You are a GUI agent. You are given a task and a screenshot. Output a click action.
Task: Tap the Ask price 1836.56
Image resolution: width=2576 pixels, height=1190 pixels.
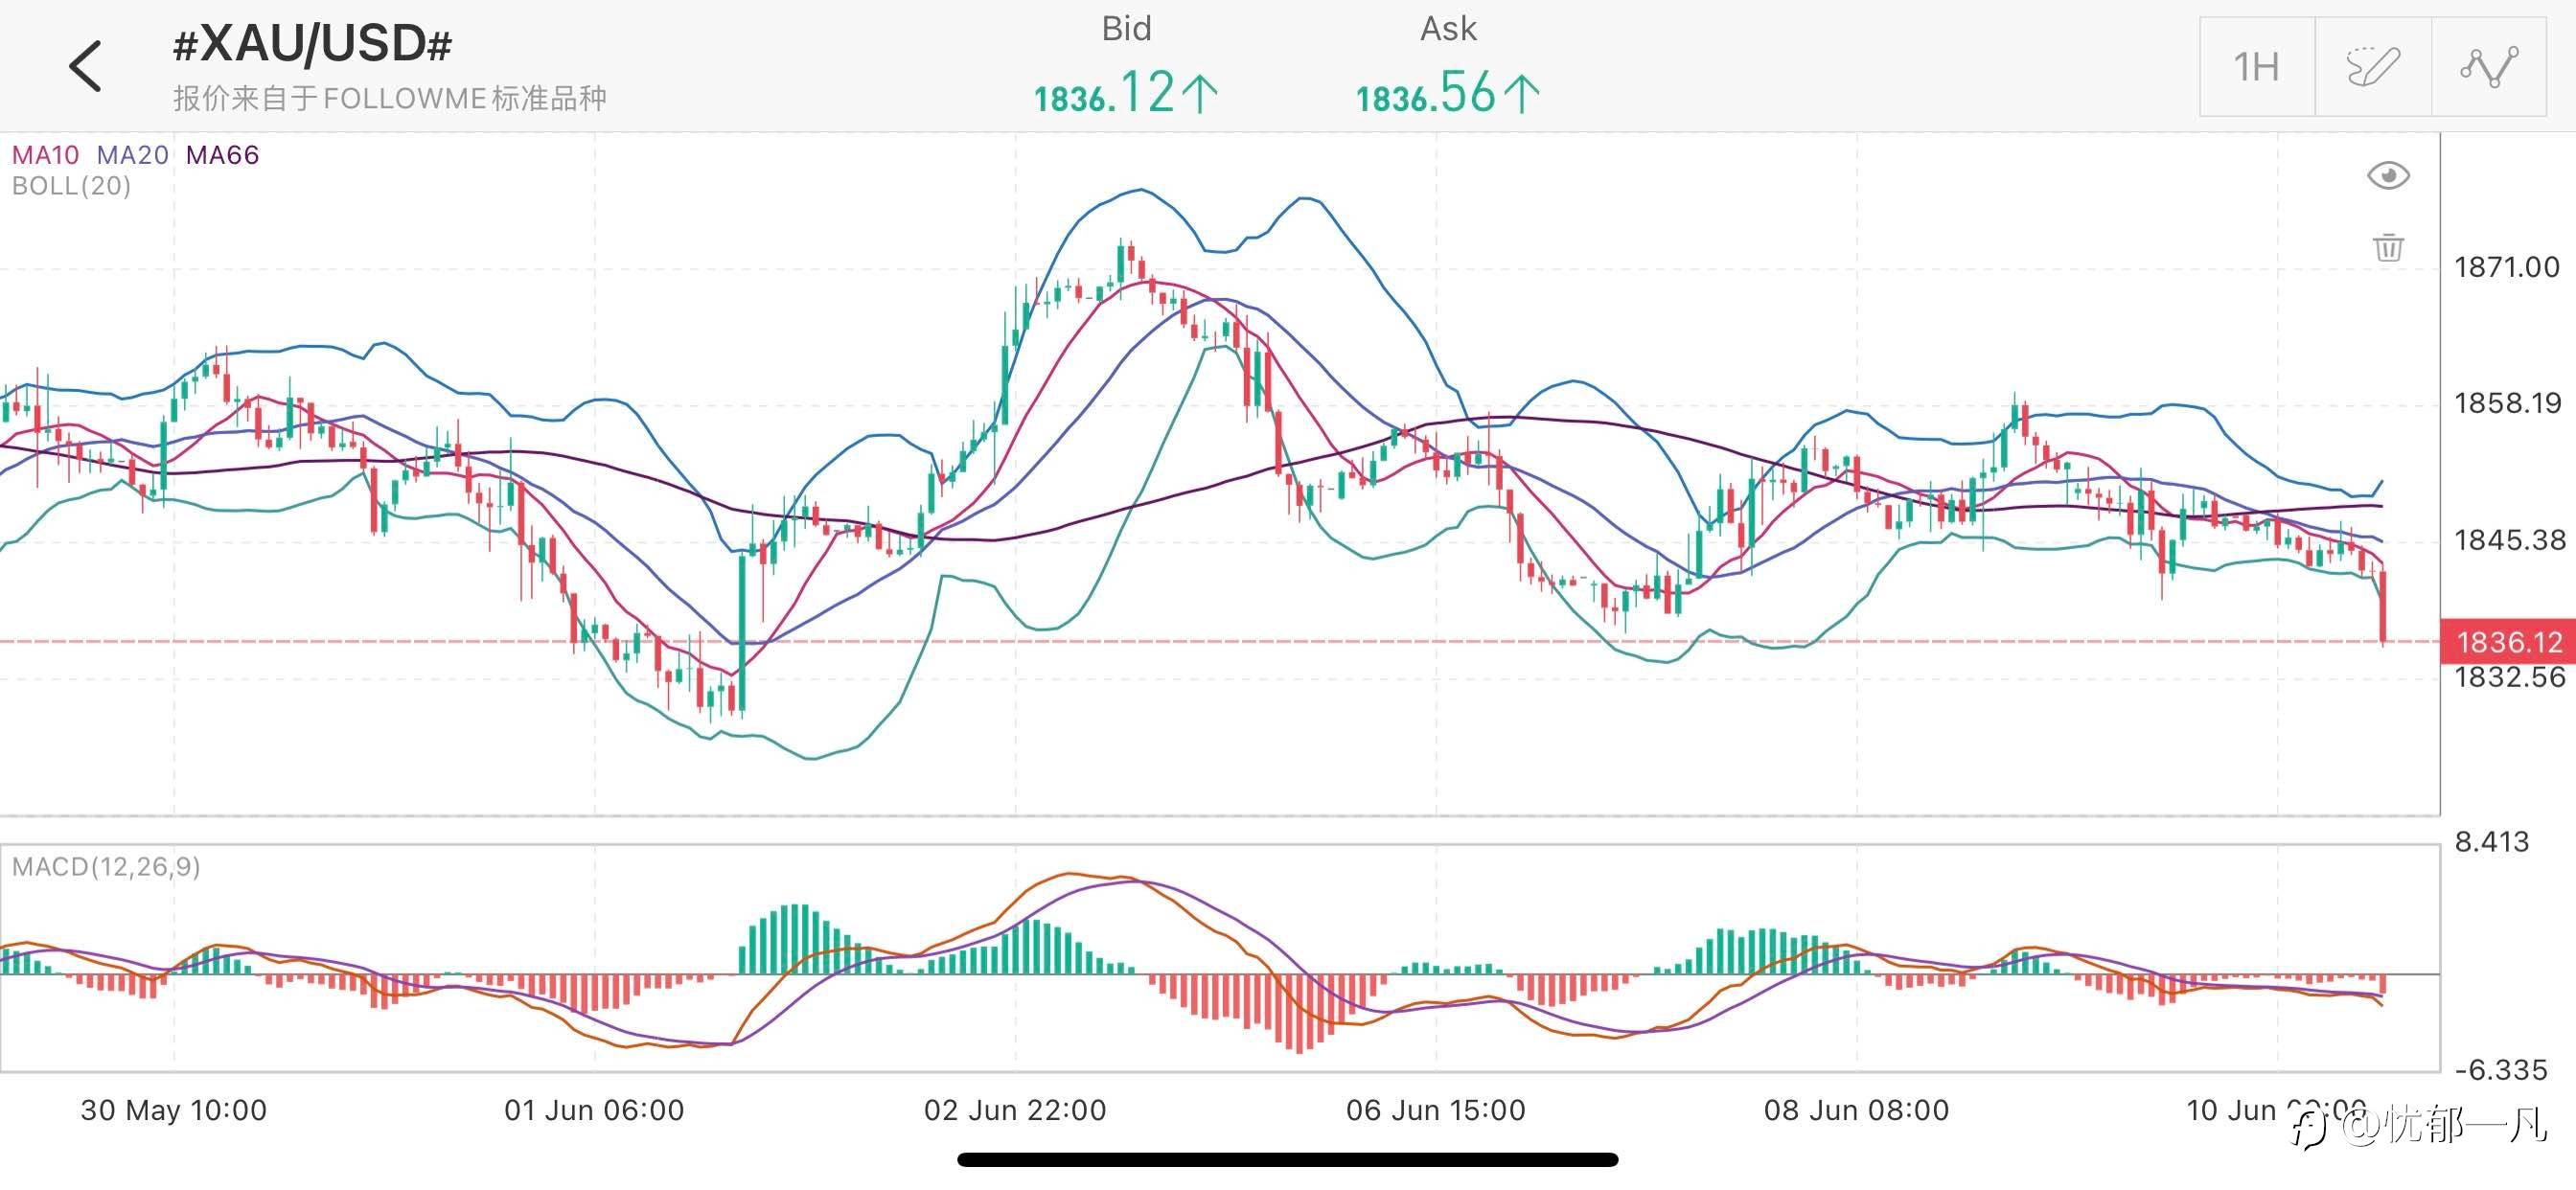click(1447, 94)
